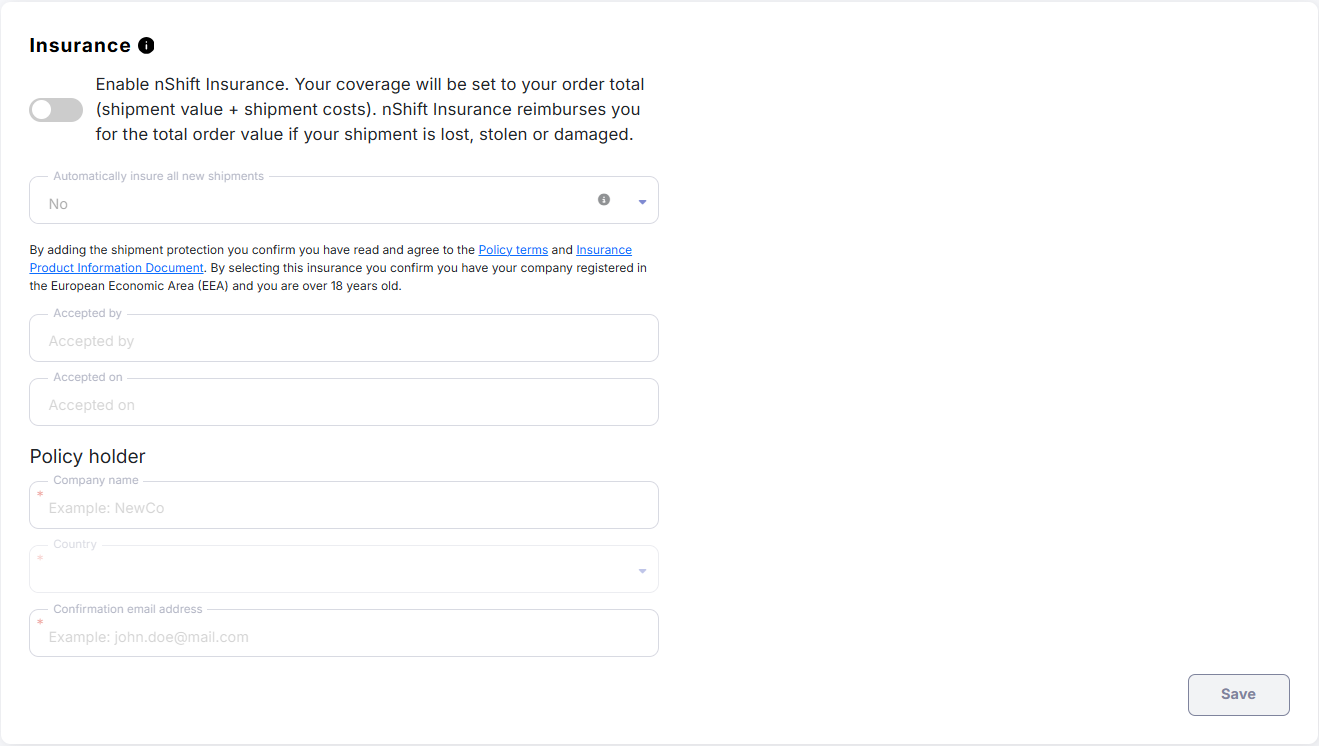1319x746 pixels.
Task: Click the auto-insure dropdown arrow
Action: [x=642, y=203]
